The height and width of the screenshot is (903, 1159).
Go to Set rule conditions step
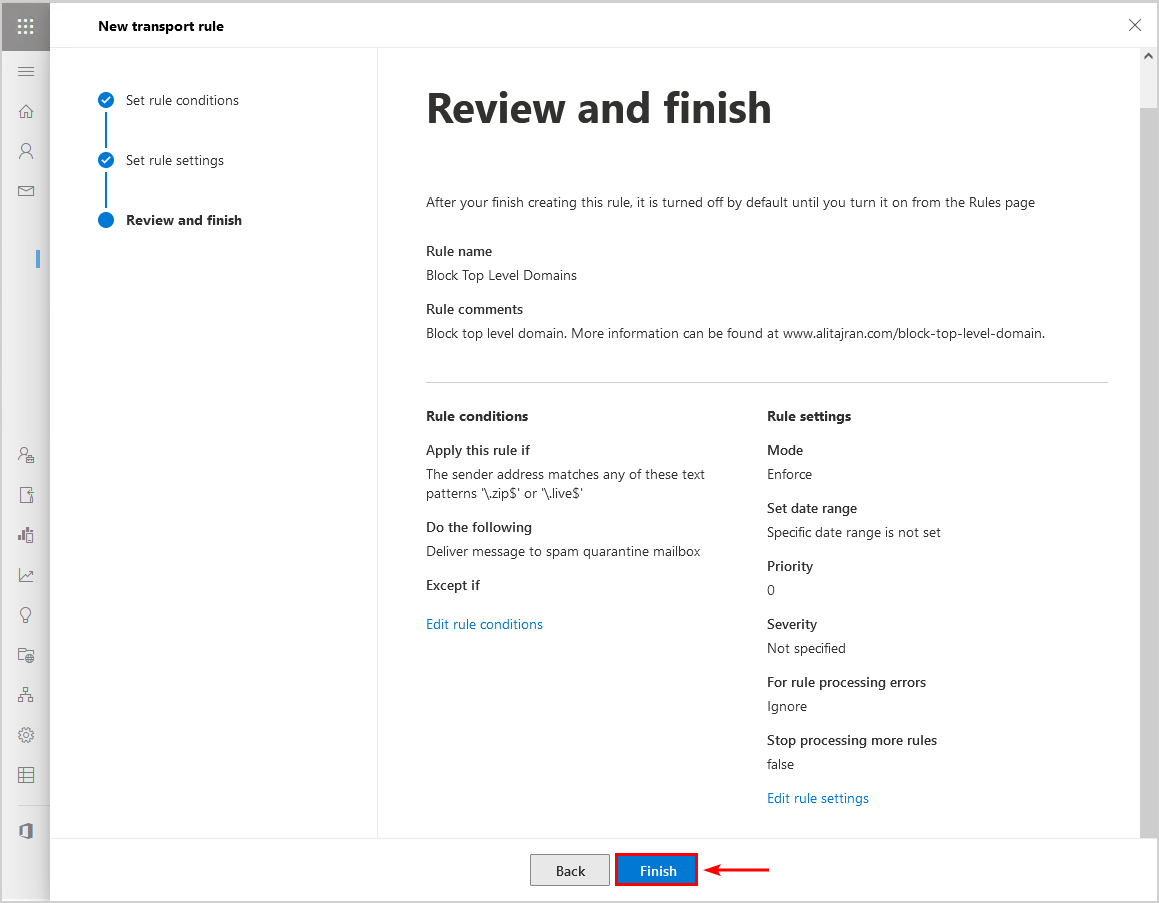point(182,100)
